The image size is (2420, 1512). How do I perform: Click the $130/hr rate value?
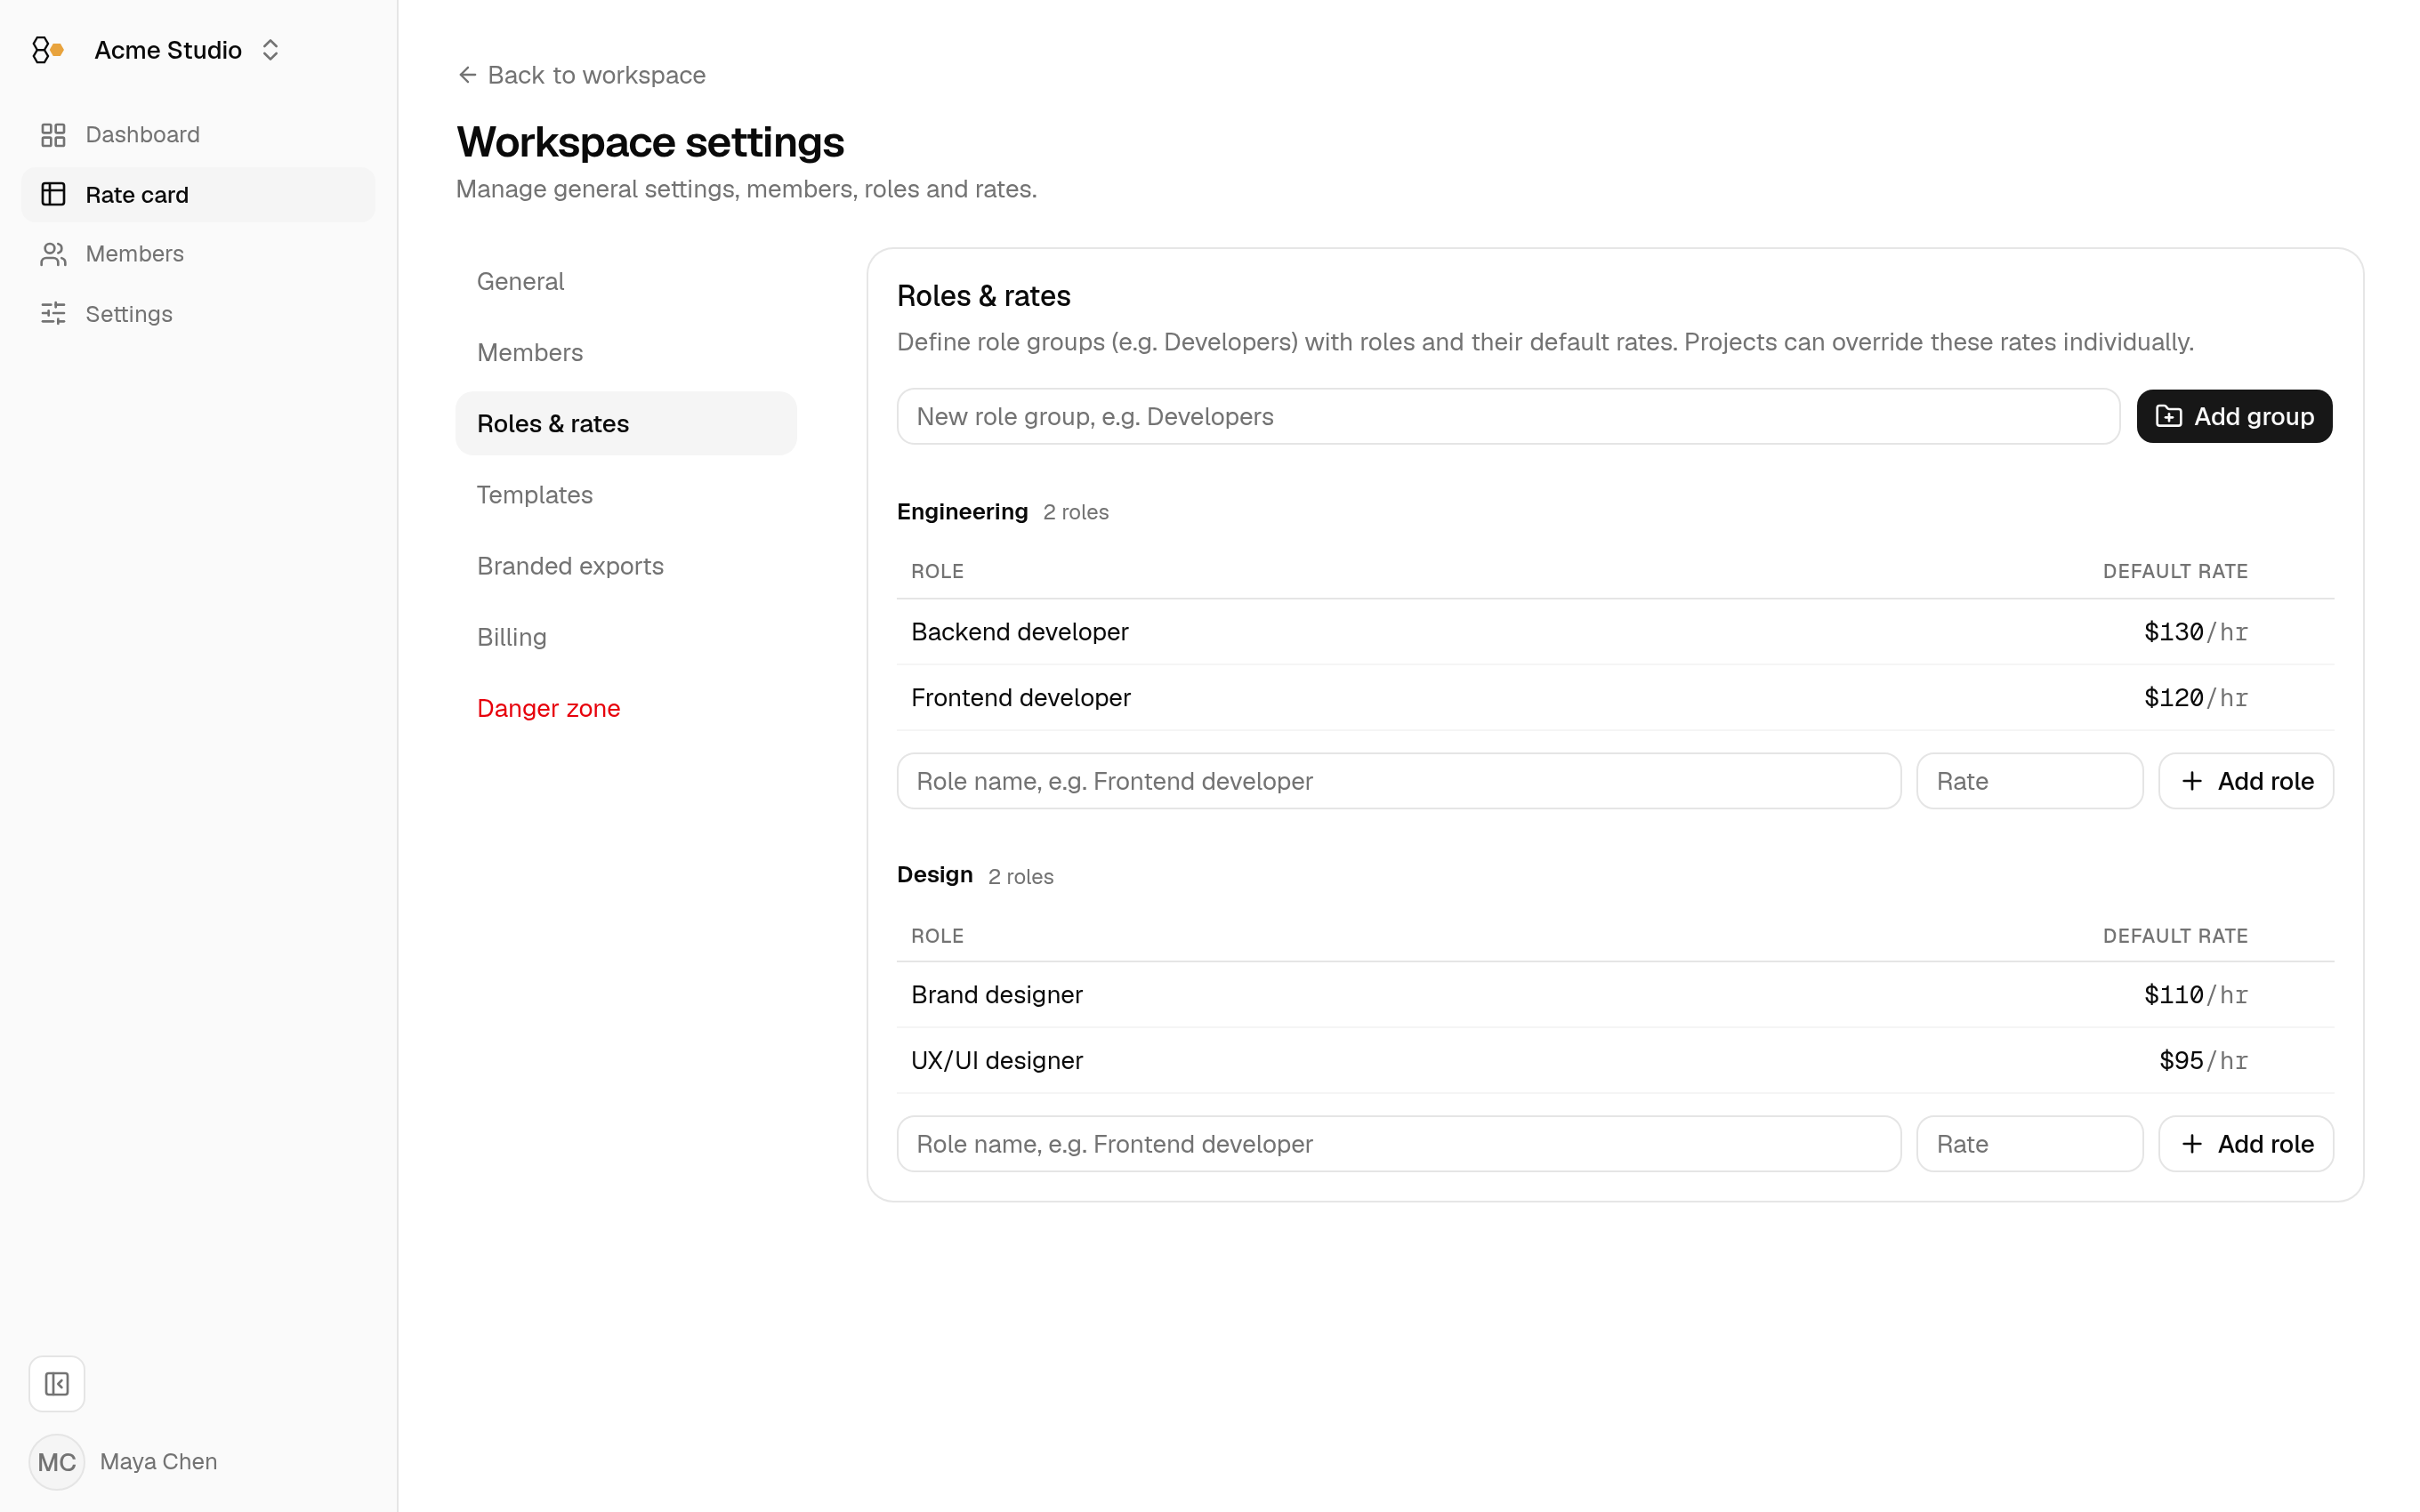pyautogui.click(x=2195, y=632)
